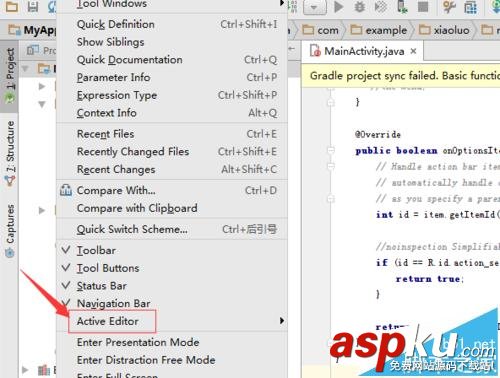Viewport: 500px width, 378px height.
Task: Fold the code block at the closing brace
Action: pyautogui.click(x=331, y=102)
